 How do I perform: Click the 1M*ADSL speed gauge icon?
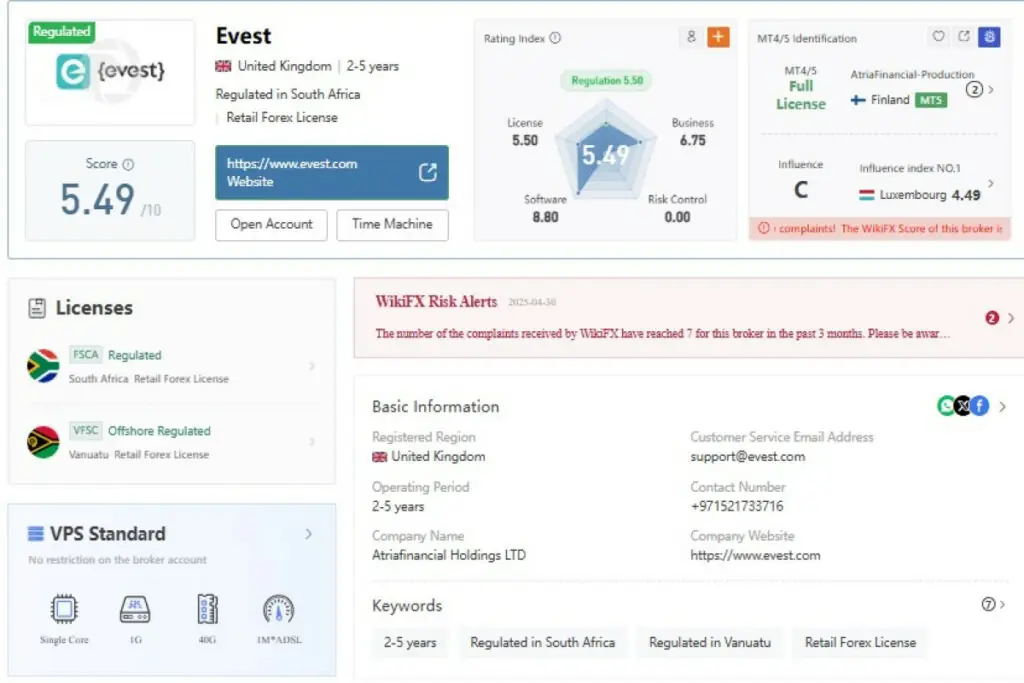click(x=278, y=609)
